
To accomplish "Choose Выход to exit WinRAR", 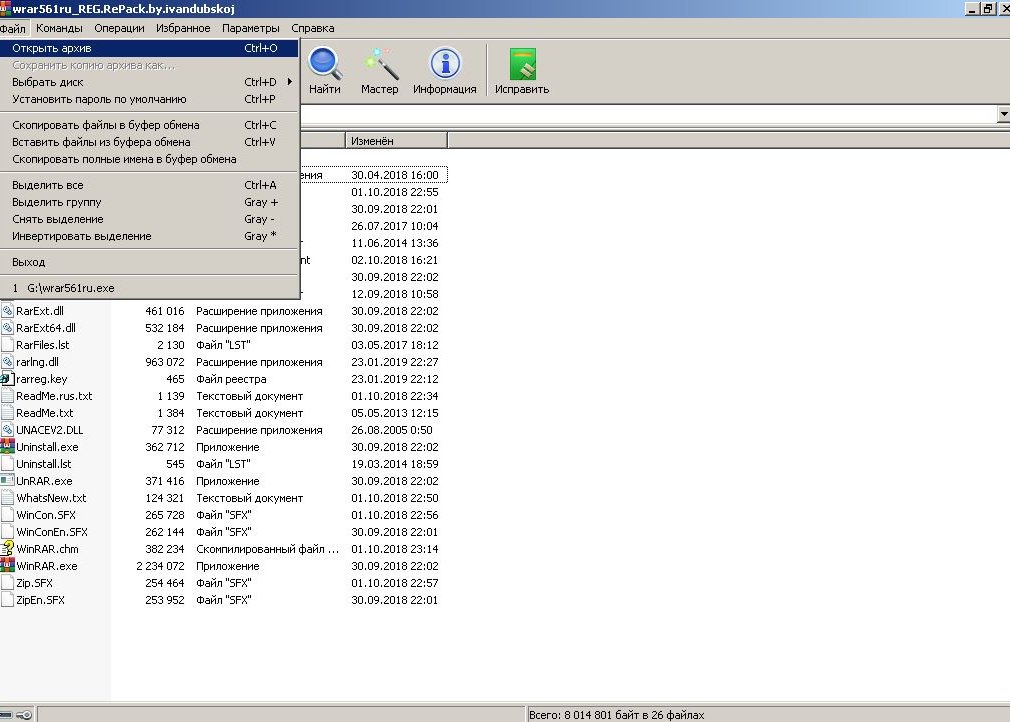I will click(149, 262).
